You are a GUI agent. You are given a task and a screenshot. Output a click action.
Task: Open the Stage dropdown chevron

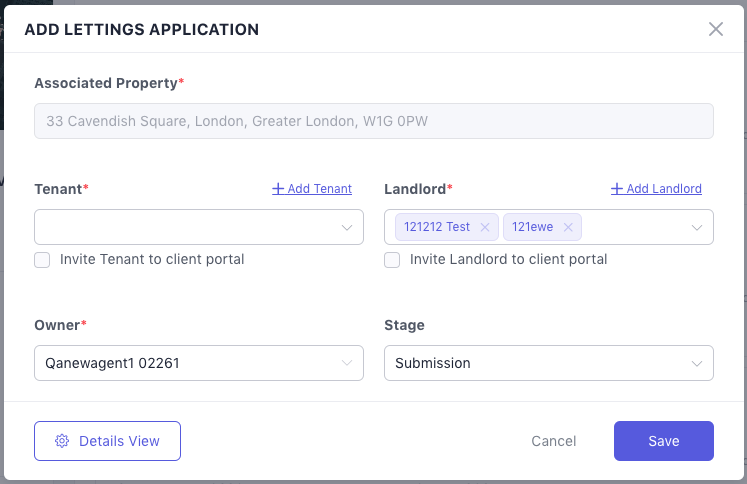(697, 363)
